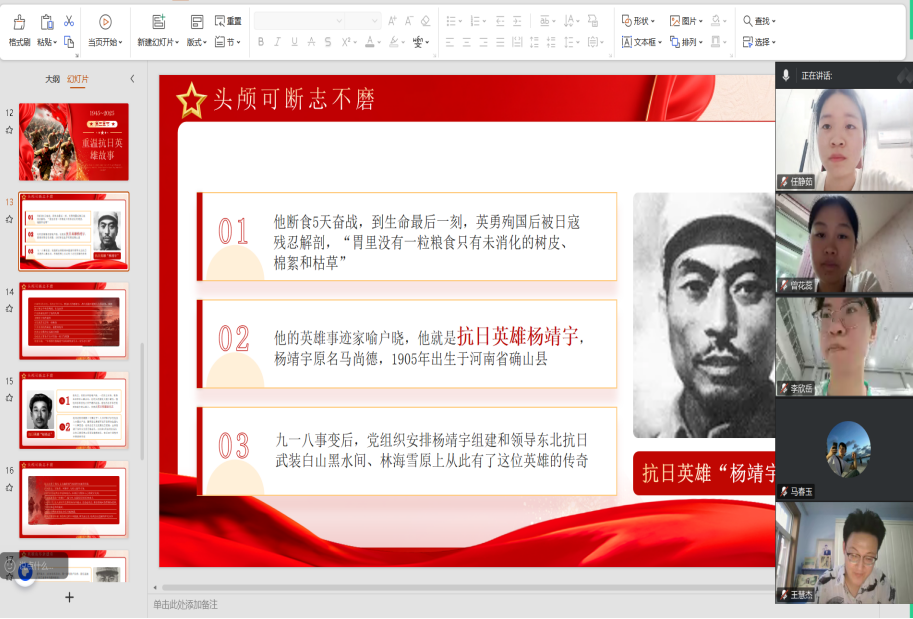This screenshot has height=619, width=913.
Task: Toggle bold formatting
Action: [x=261, y=42]
